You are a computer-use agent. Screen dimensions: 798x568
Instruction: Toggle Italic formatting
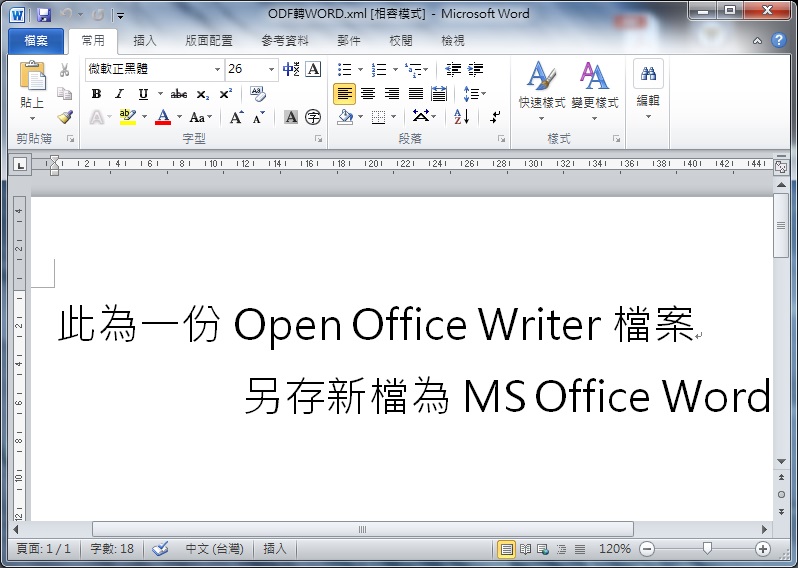[119, 94]
